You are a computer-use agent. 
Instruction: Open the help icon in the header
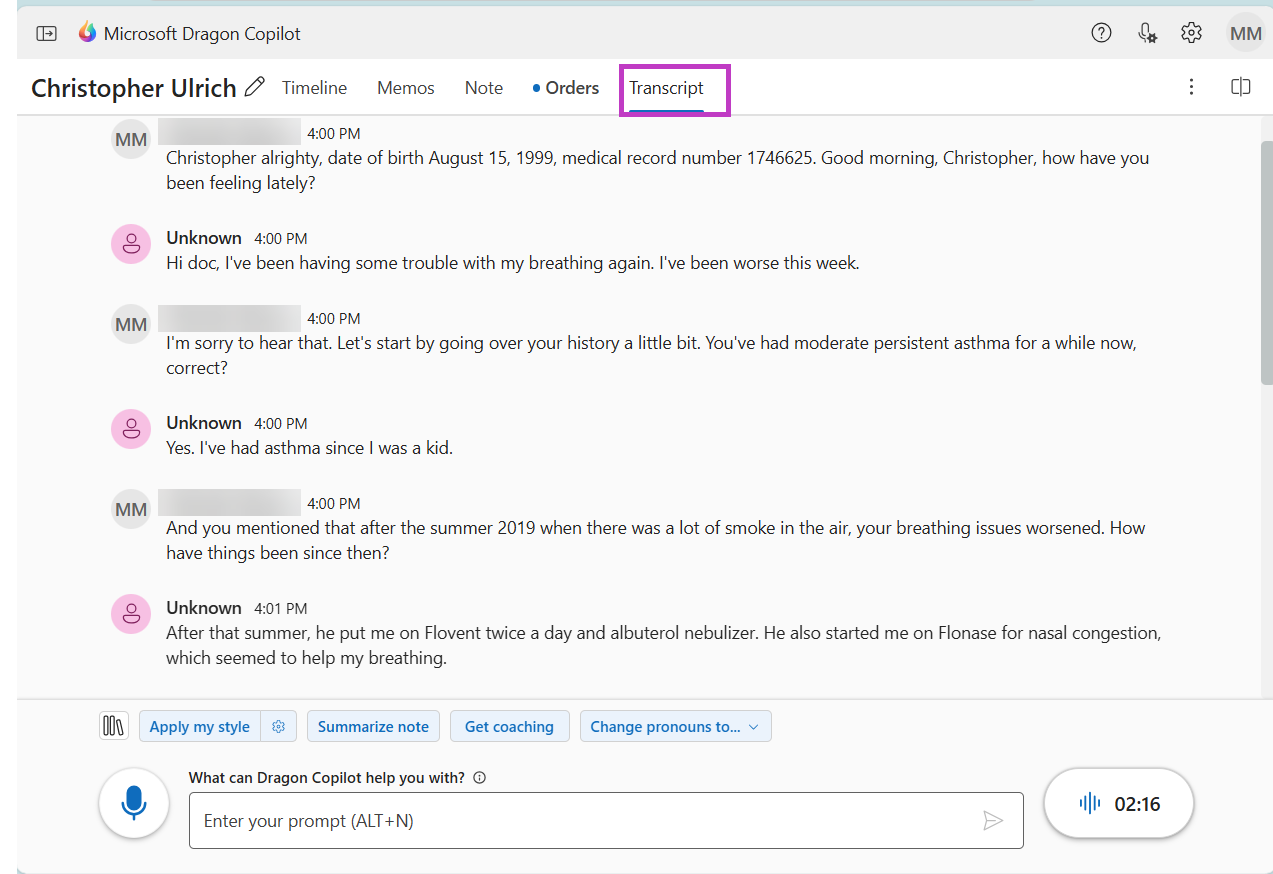click(x=1101, y=32)
